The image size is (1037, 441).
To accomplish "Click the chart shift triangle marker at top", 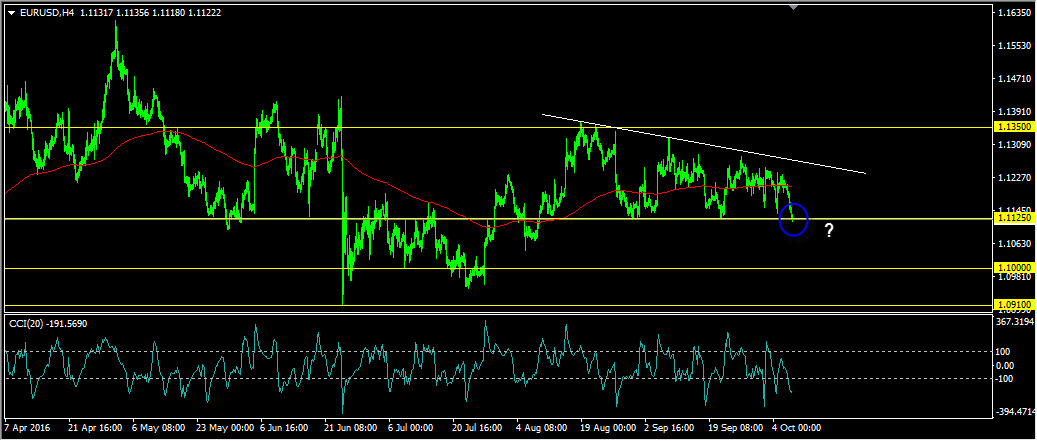I will pyautogui.click(x=794, y=7).
